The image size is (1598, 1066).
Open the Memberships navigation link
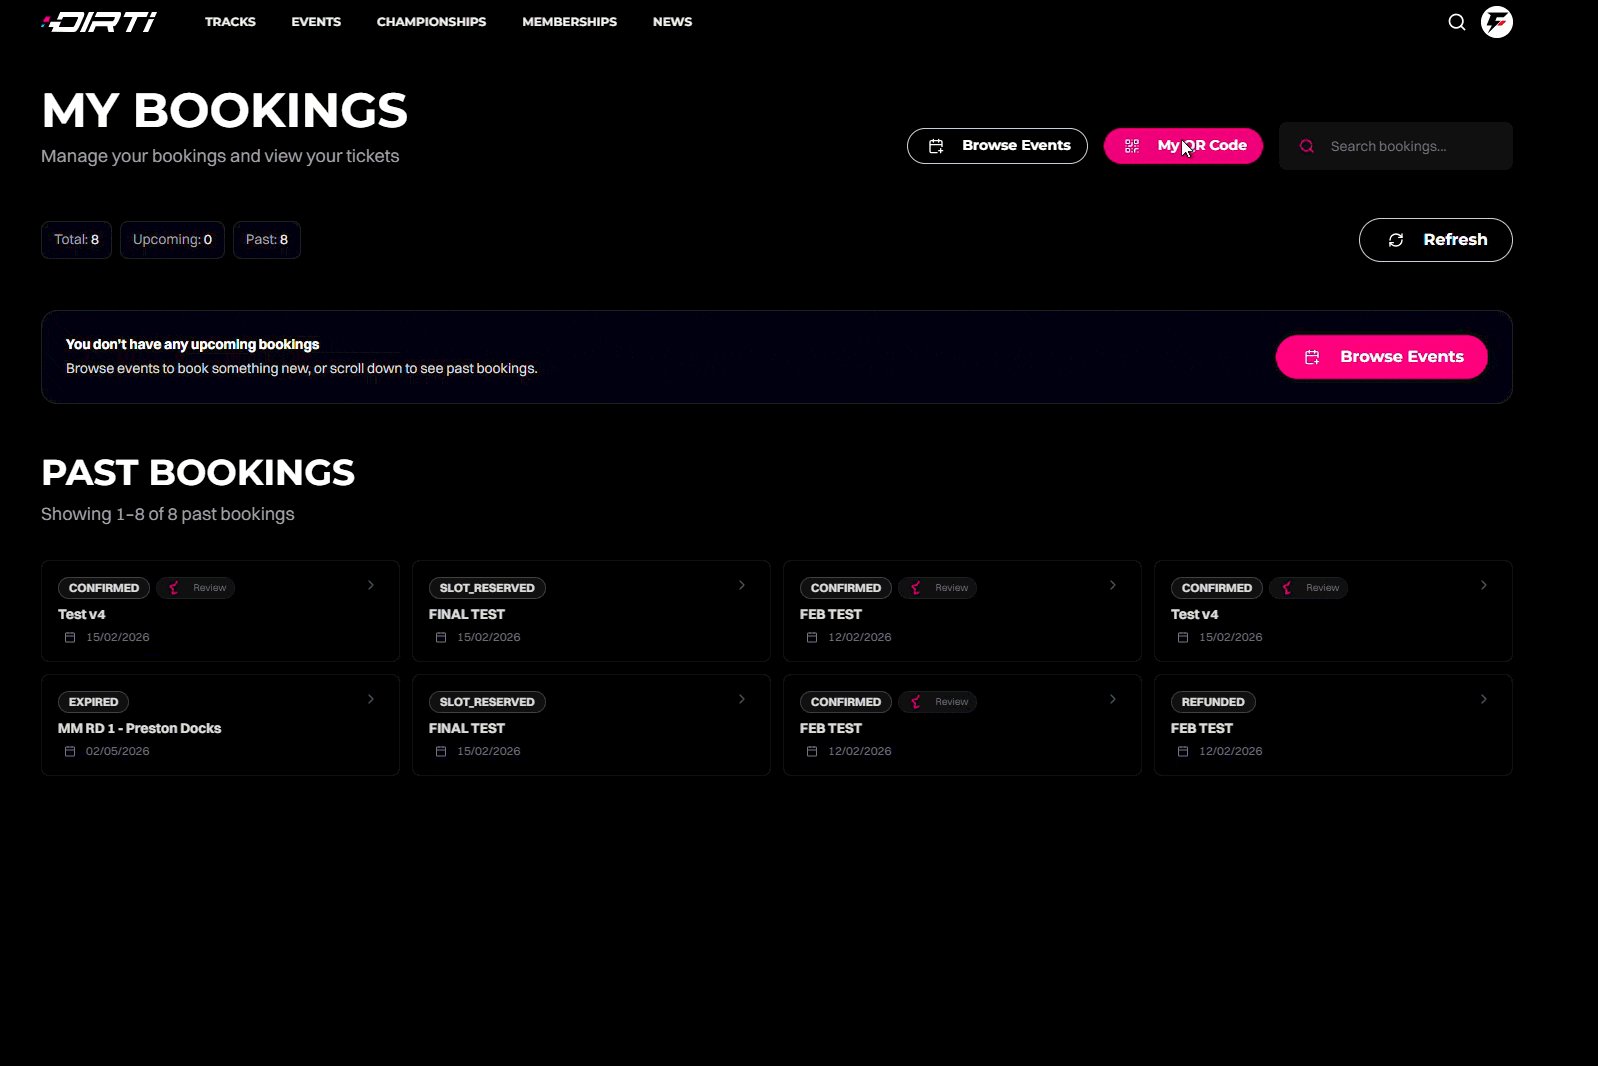click(569, 22)
